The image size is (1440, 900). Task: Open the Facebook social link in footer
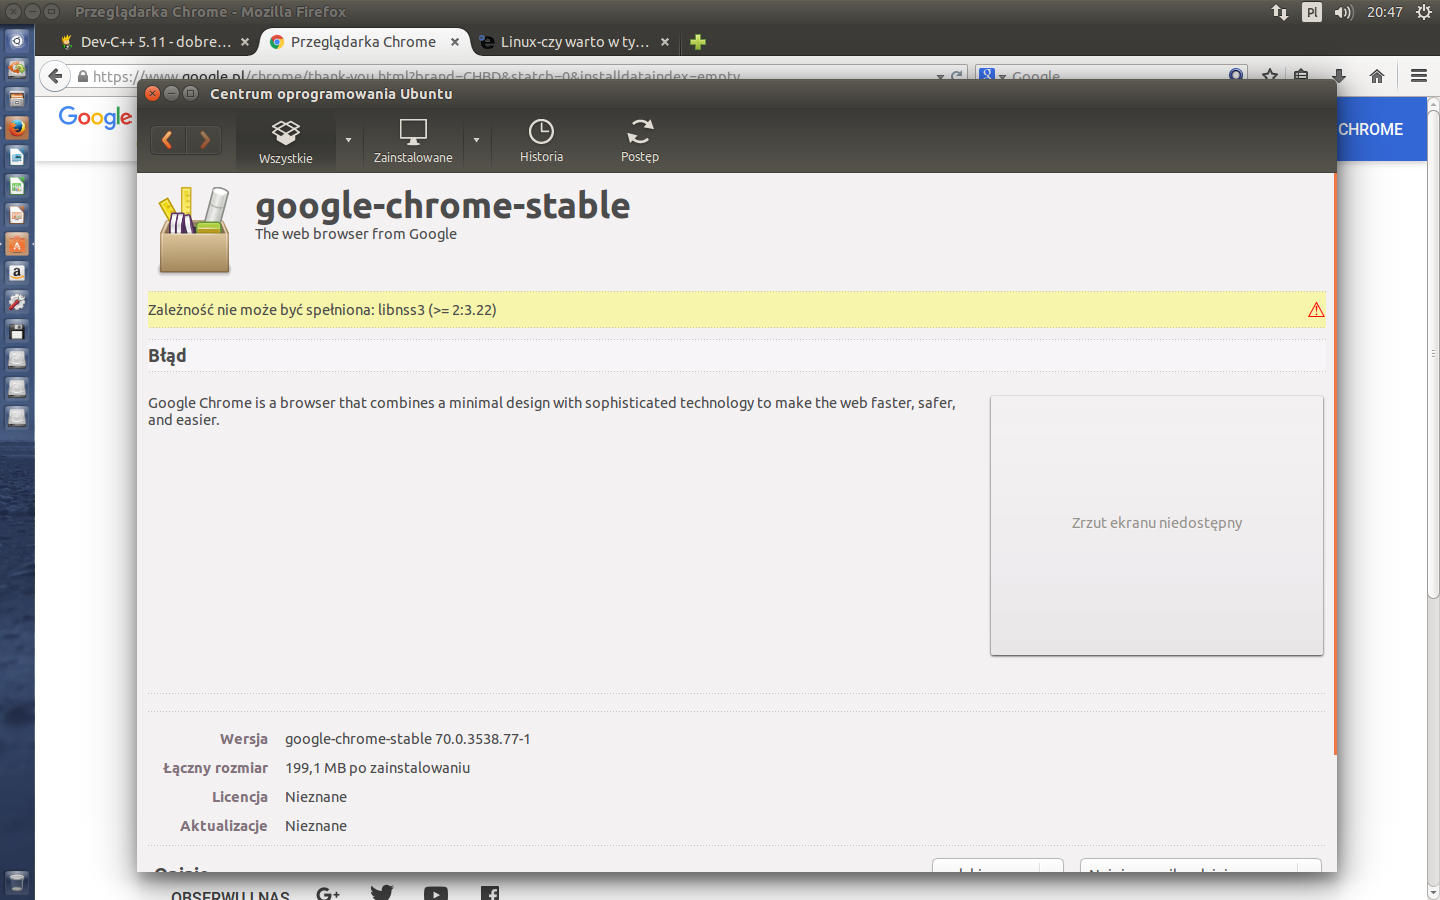click(x=489, y=893)
